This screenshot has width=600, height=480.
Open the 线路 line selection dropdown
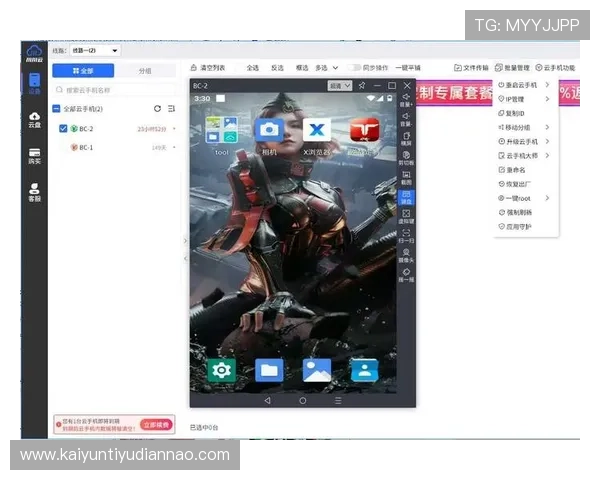pos(95,51)
